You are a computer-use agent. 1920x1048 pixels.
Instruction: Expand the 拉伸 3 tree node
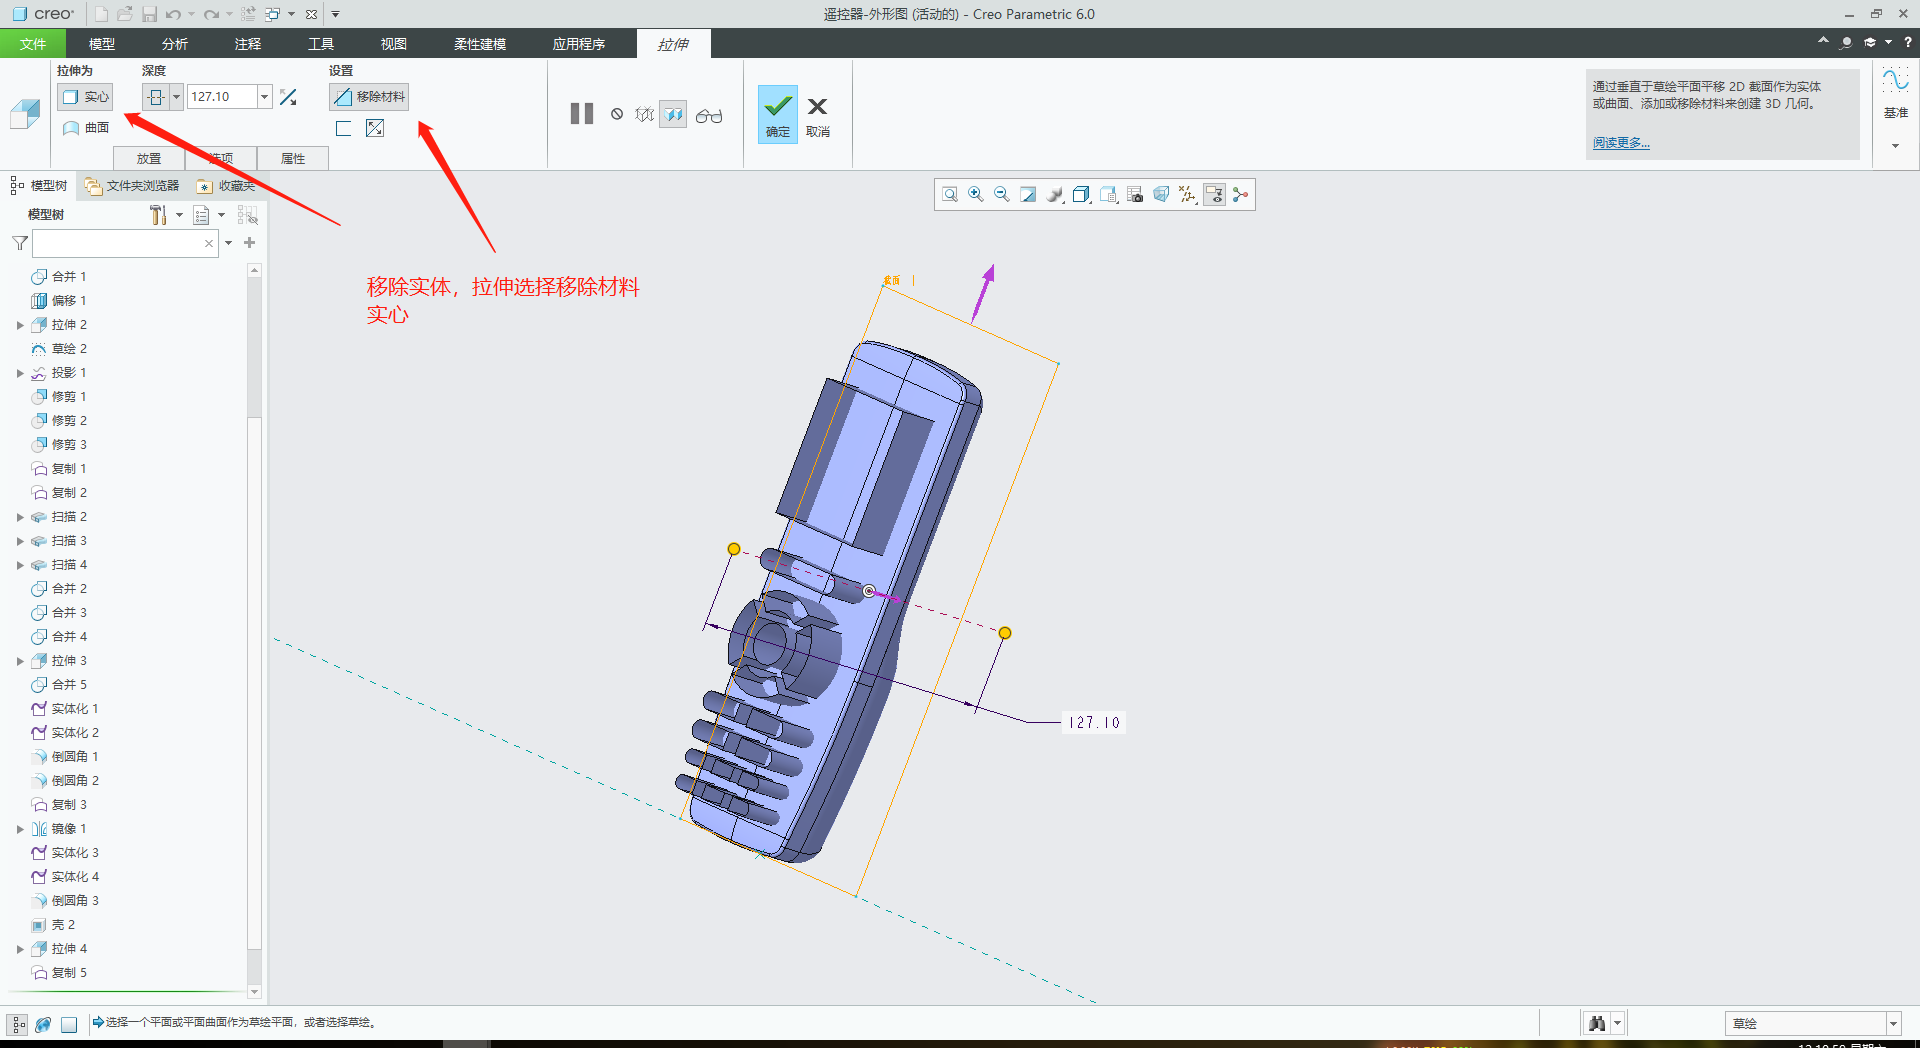tap(20, 661)
